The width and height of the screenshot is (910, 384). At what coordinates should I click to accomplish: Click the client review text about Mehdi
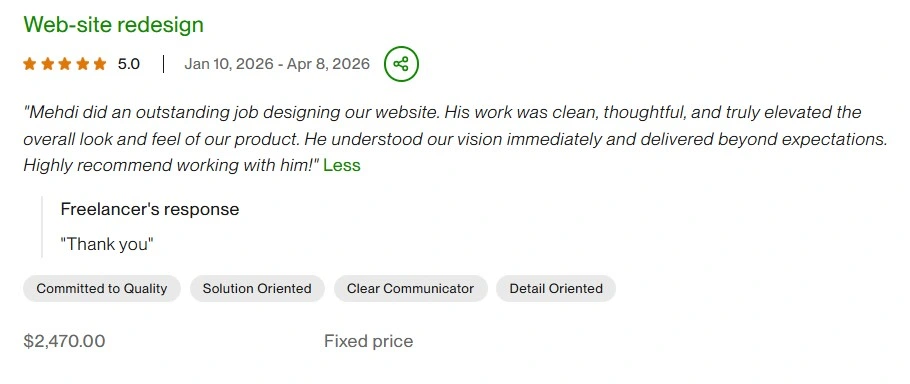point(456,139)
